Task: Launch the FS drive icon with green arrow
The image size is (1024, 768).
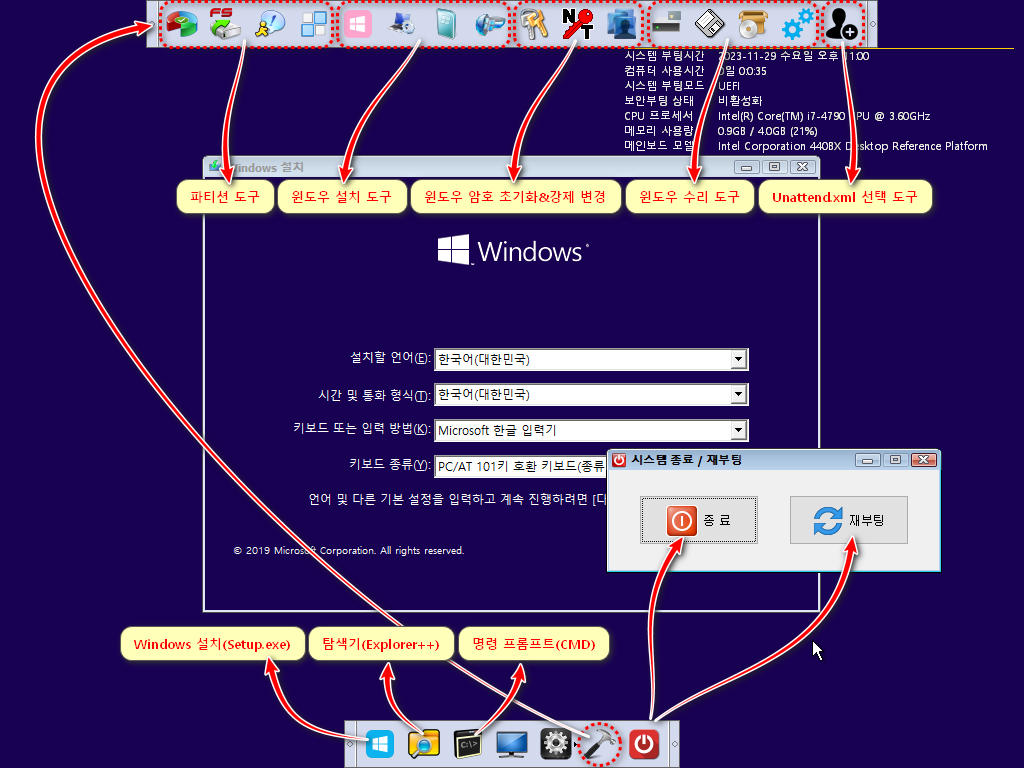Action: point(225,24)
